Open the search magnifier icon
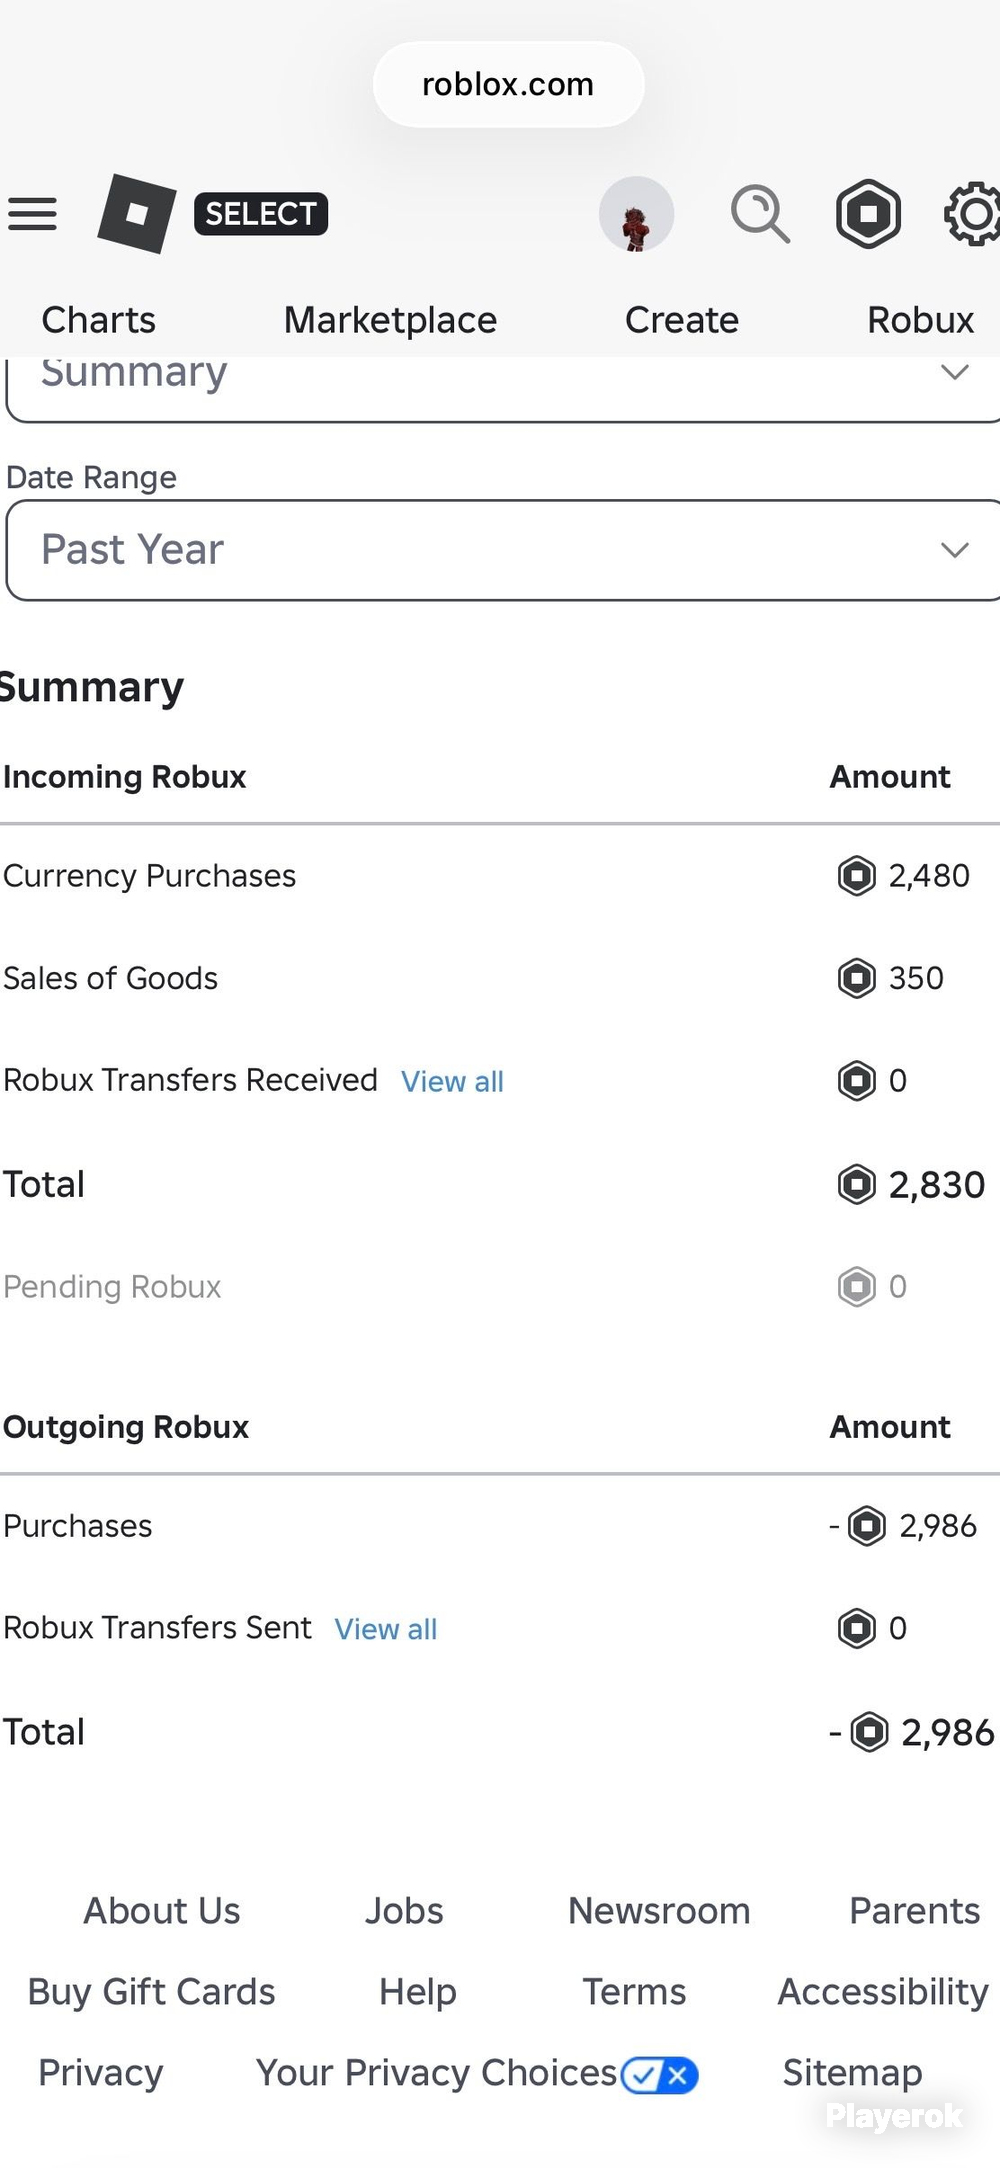This screenshot has height=2168, width=1000. coord(760,214)
